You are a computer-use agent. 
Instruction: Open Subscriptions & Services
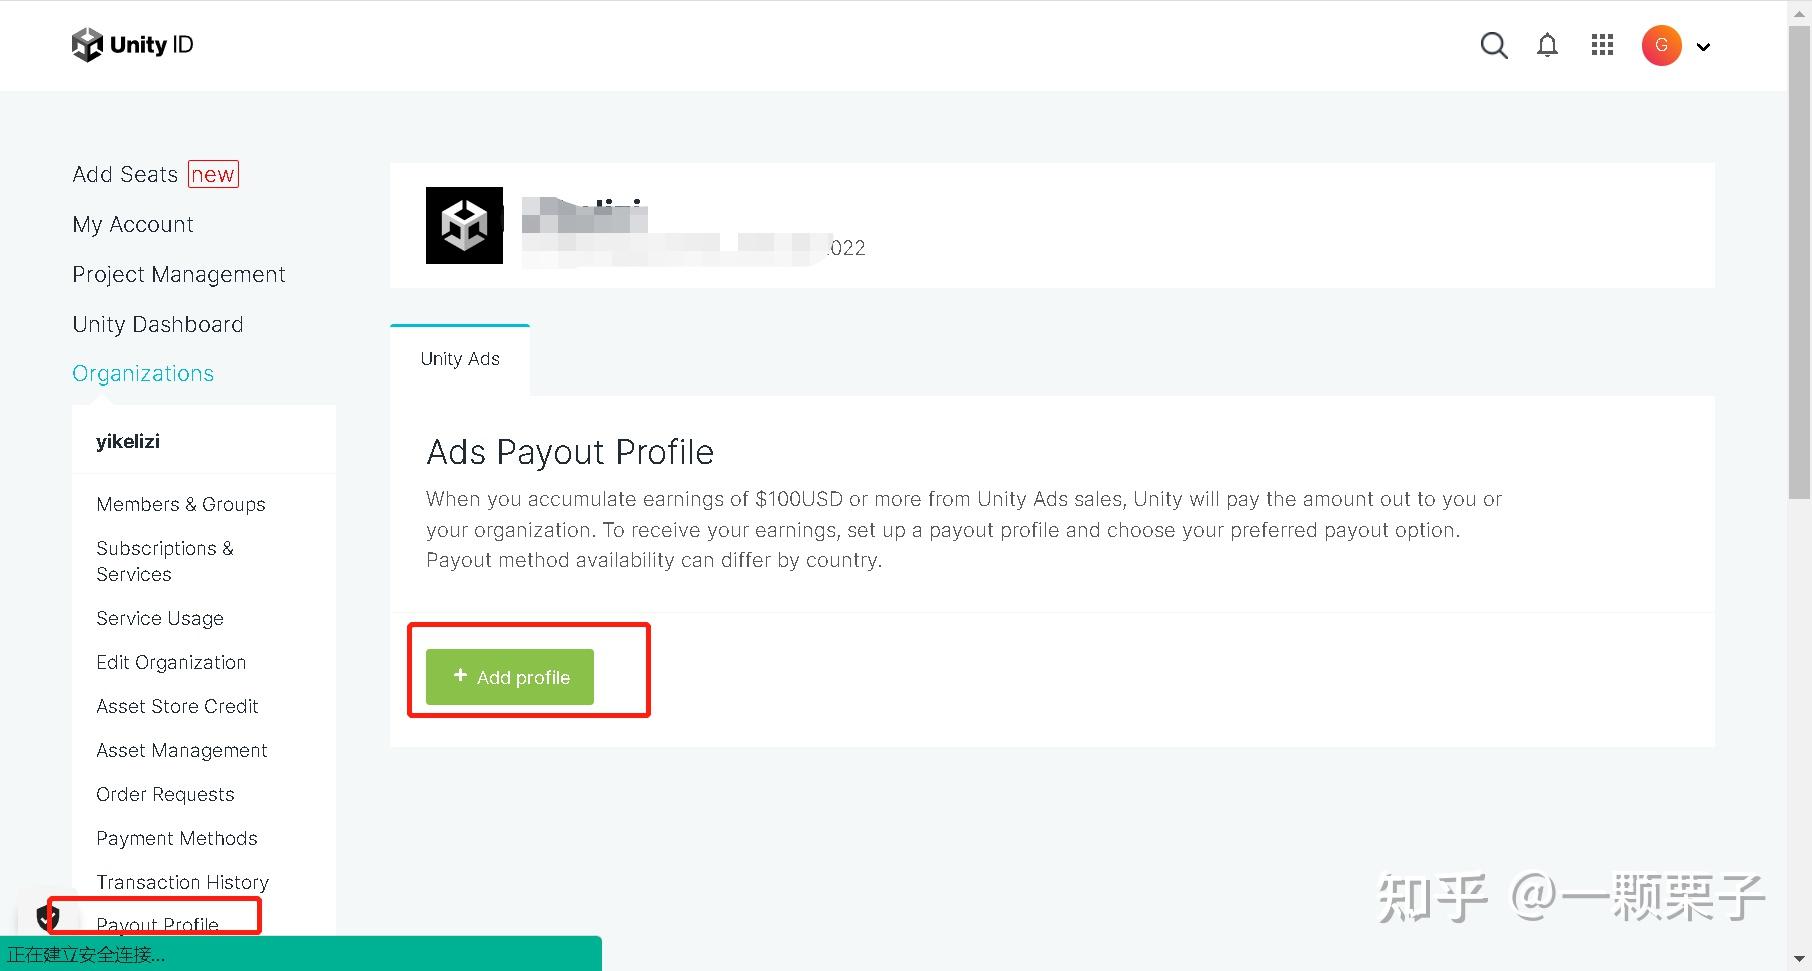pyautogui.click(x=165, y=561)
